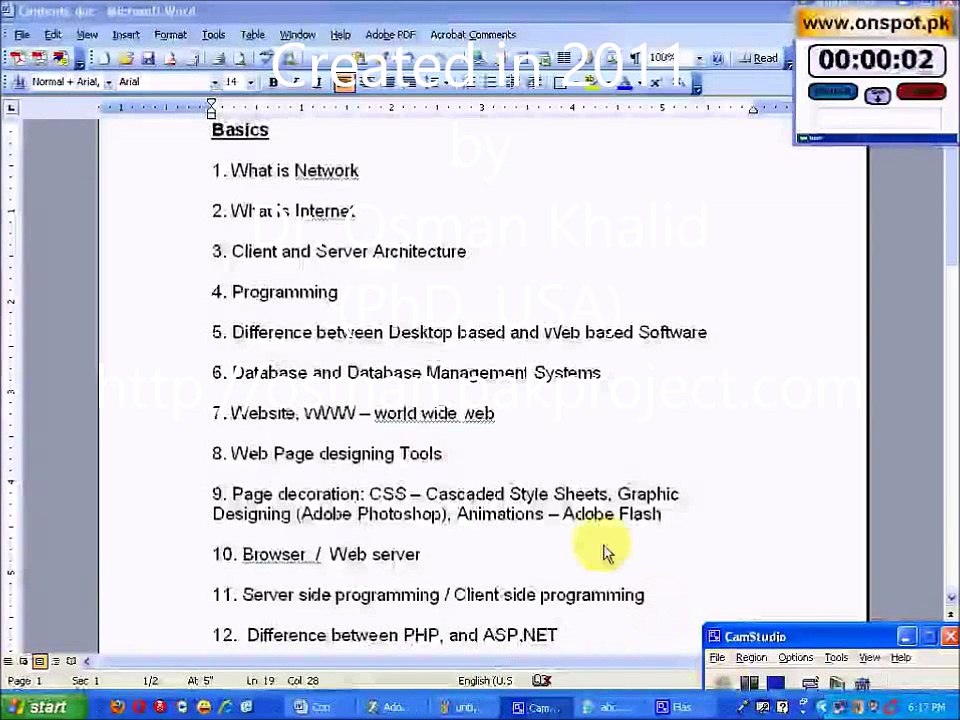Click the blue button on timer widget
960x720 pixels.
[x=833, y=92]
